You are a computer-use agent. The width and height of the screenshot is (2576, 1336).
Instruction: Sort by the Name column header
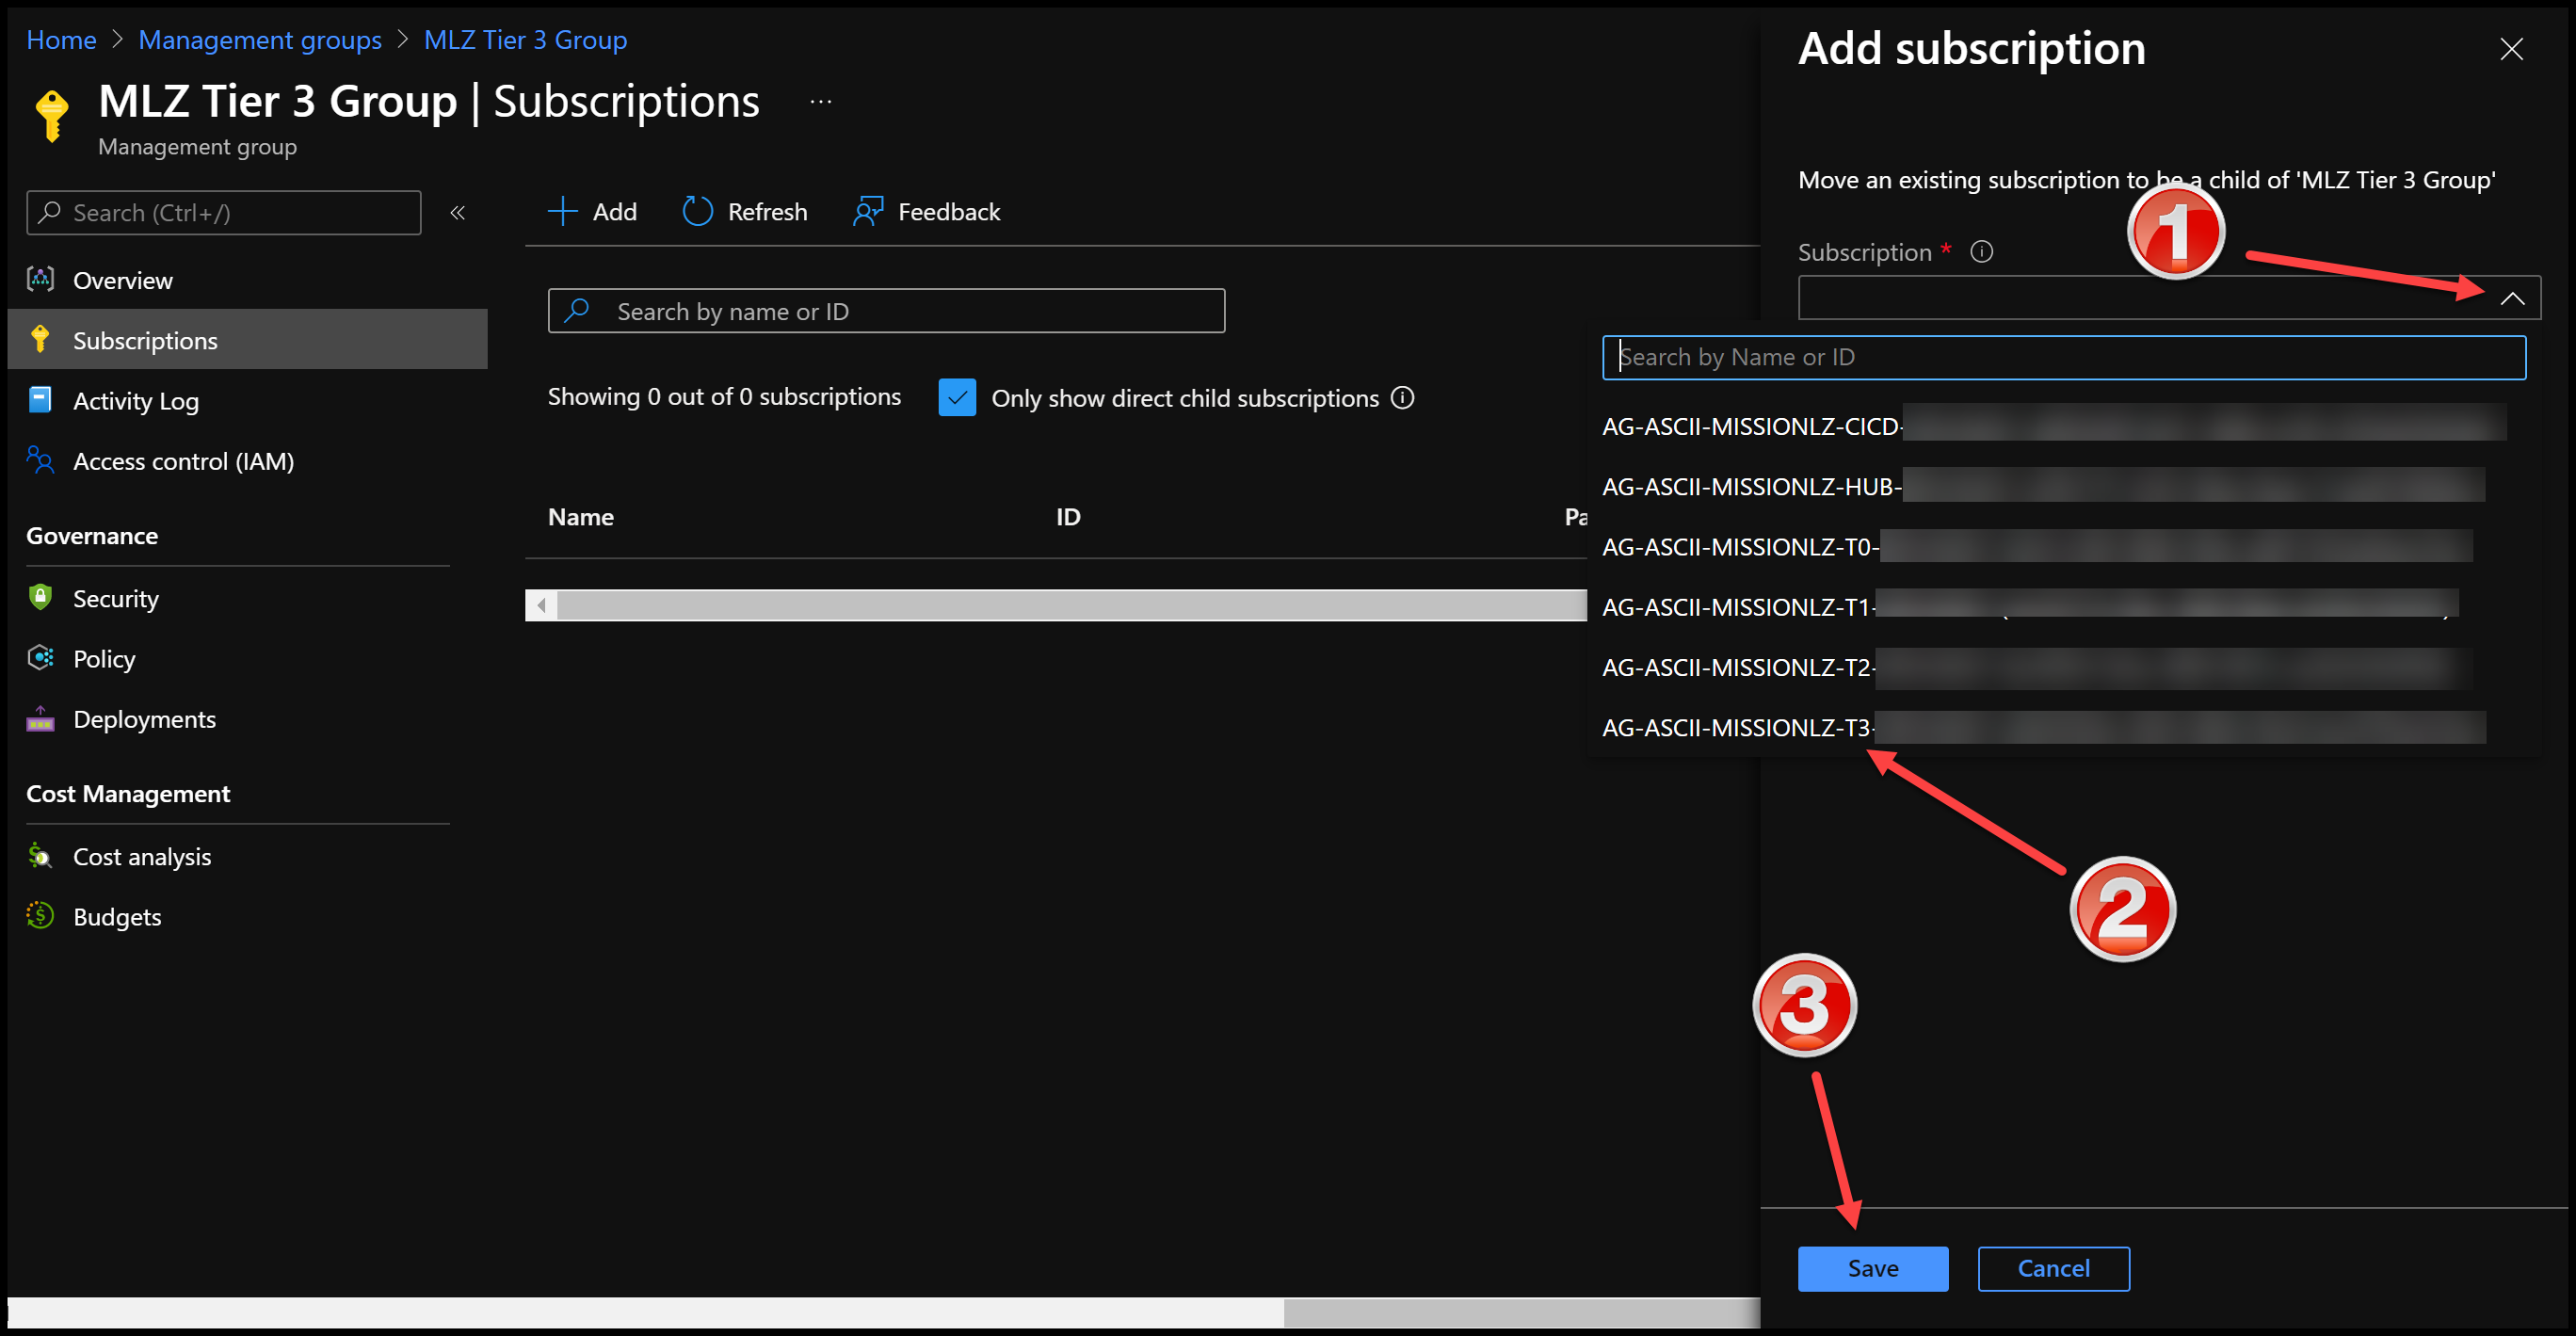point(580,516)
